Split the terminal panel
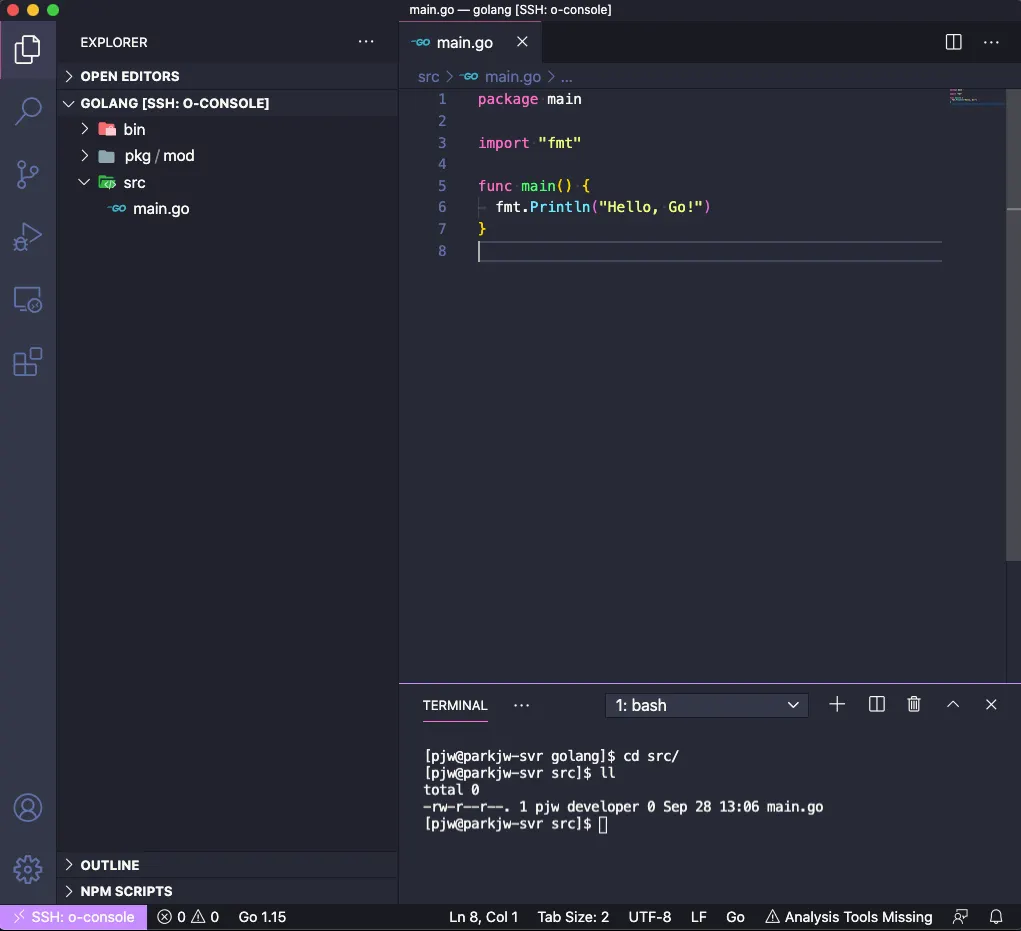 tap(876, 704)
